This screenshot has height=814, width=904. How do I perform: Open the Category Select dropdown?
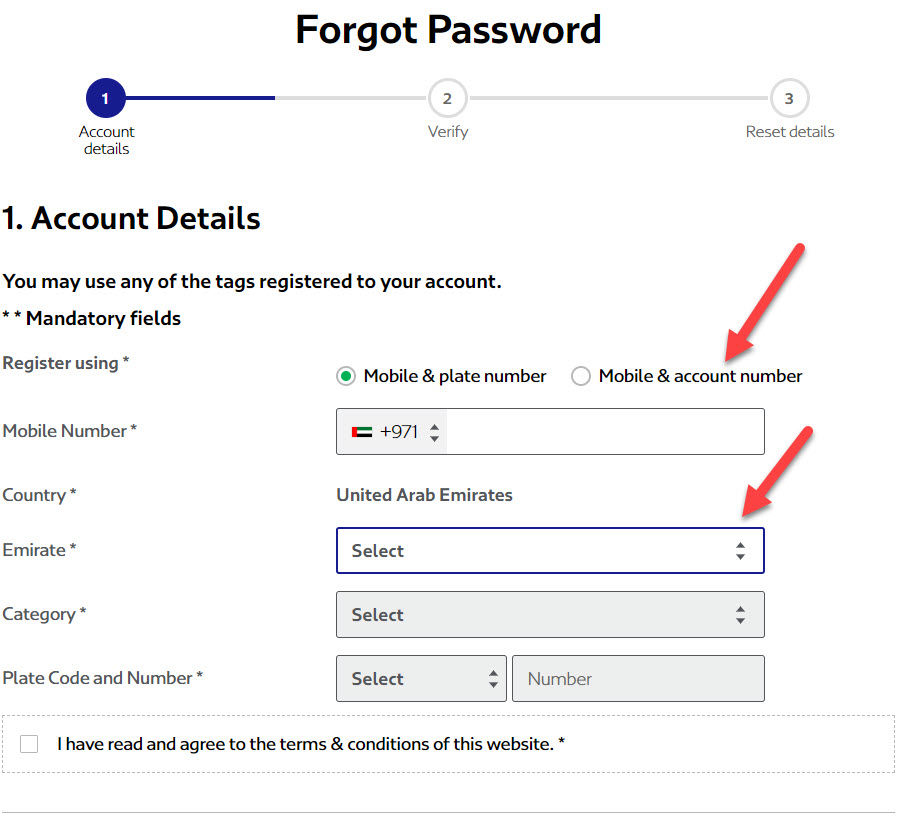550,615
